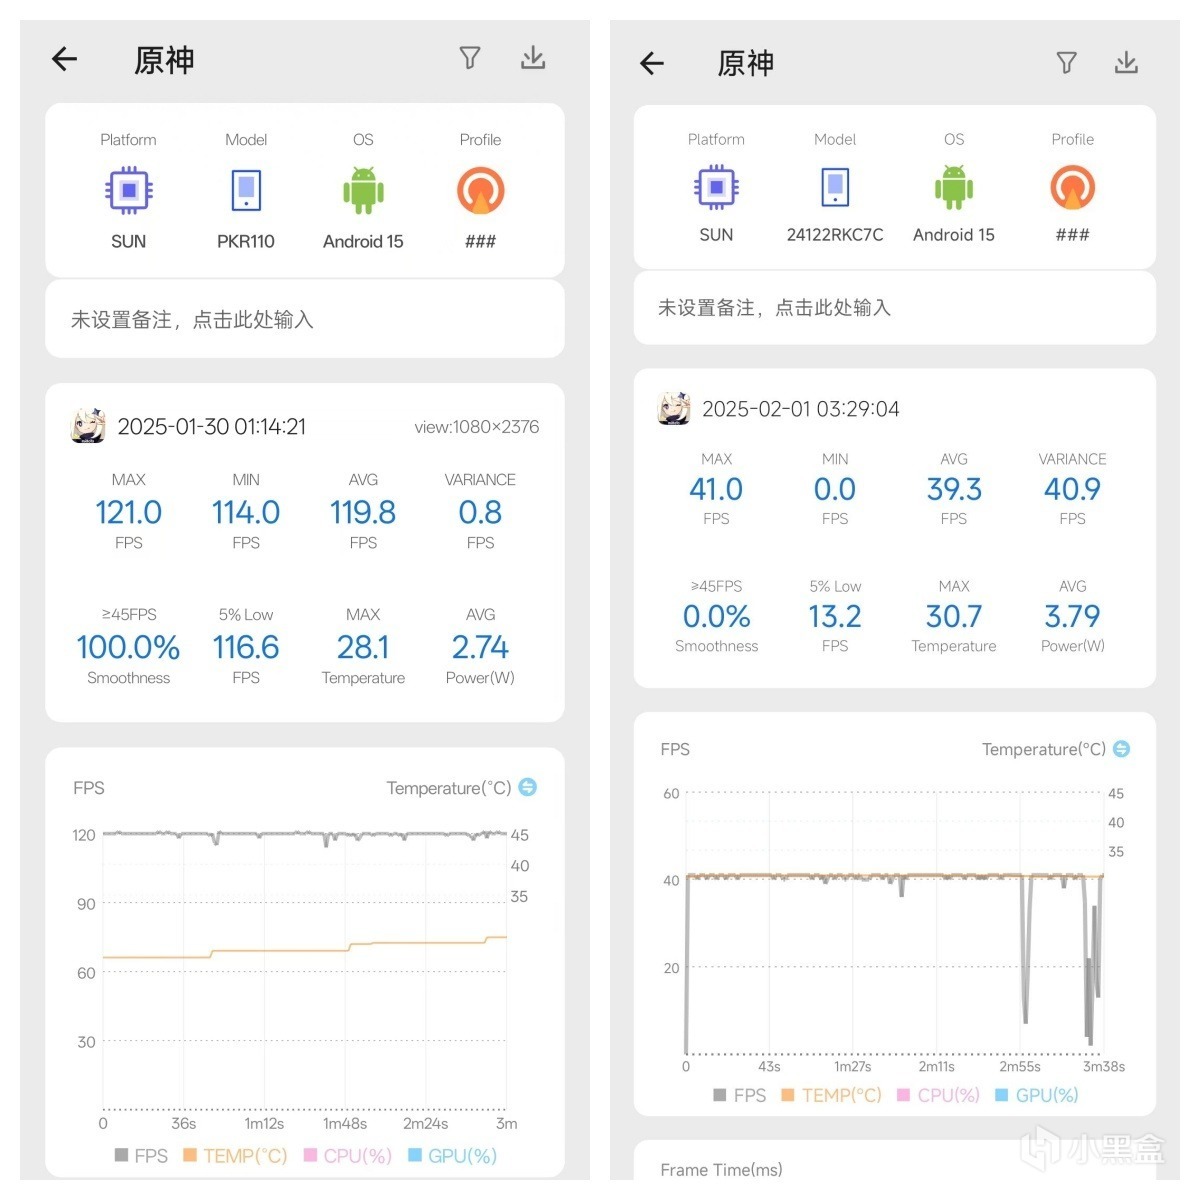Tap the remark note field, right panel
This screenshot has width=1200, height=1200.
895,308
